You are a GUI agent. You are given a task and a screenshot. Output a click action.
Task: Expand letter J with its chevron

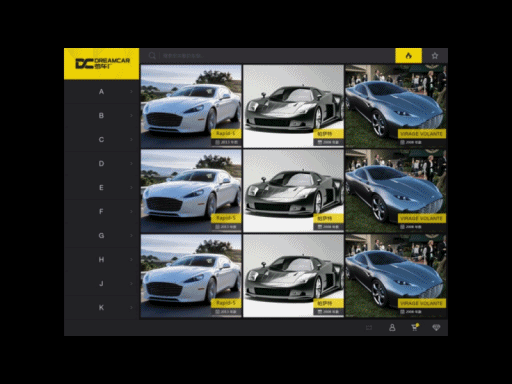point(131,284)
